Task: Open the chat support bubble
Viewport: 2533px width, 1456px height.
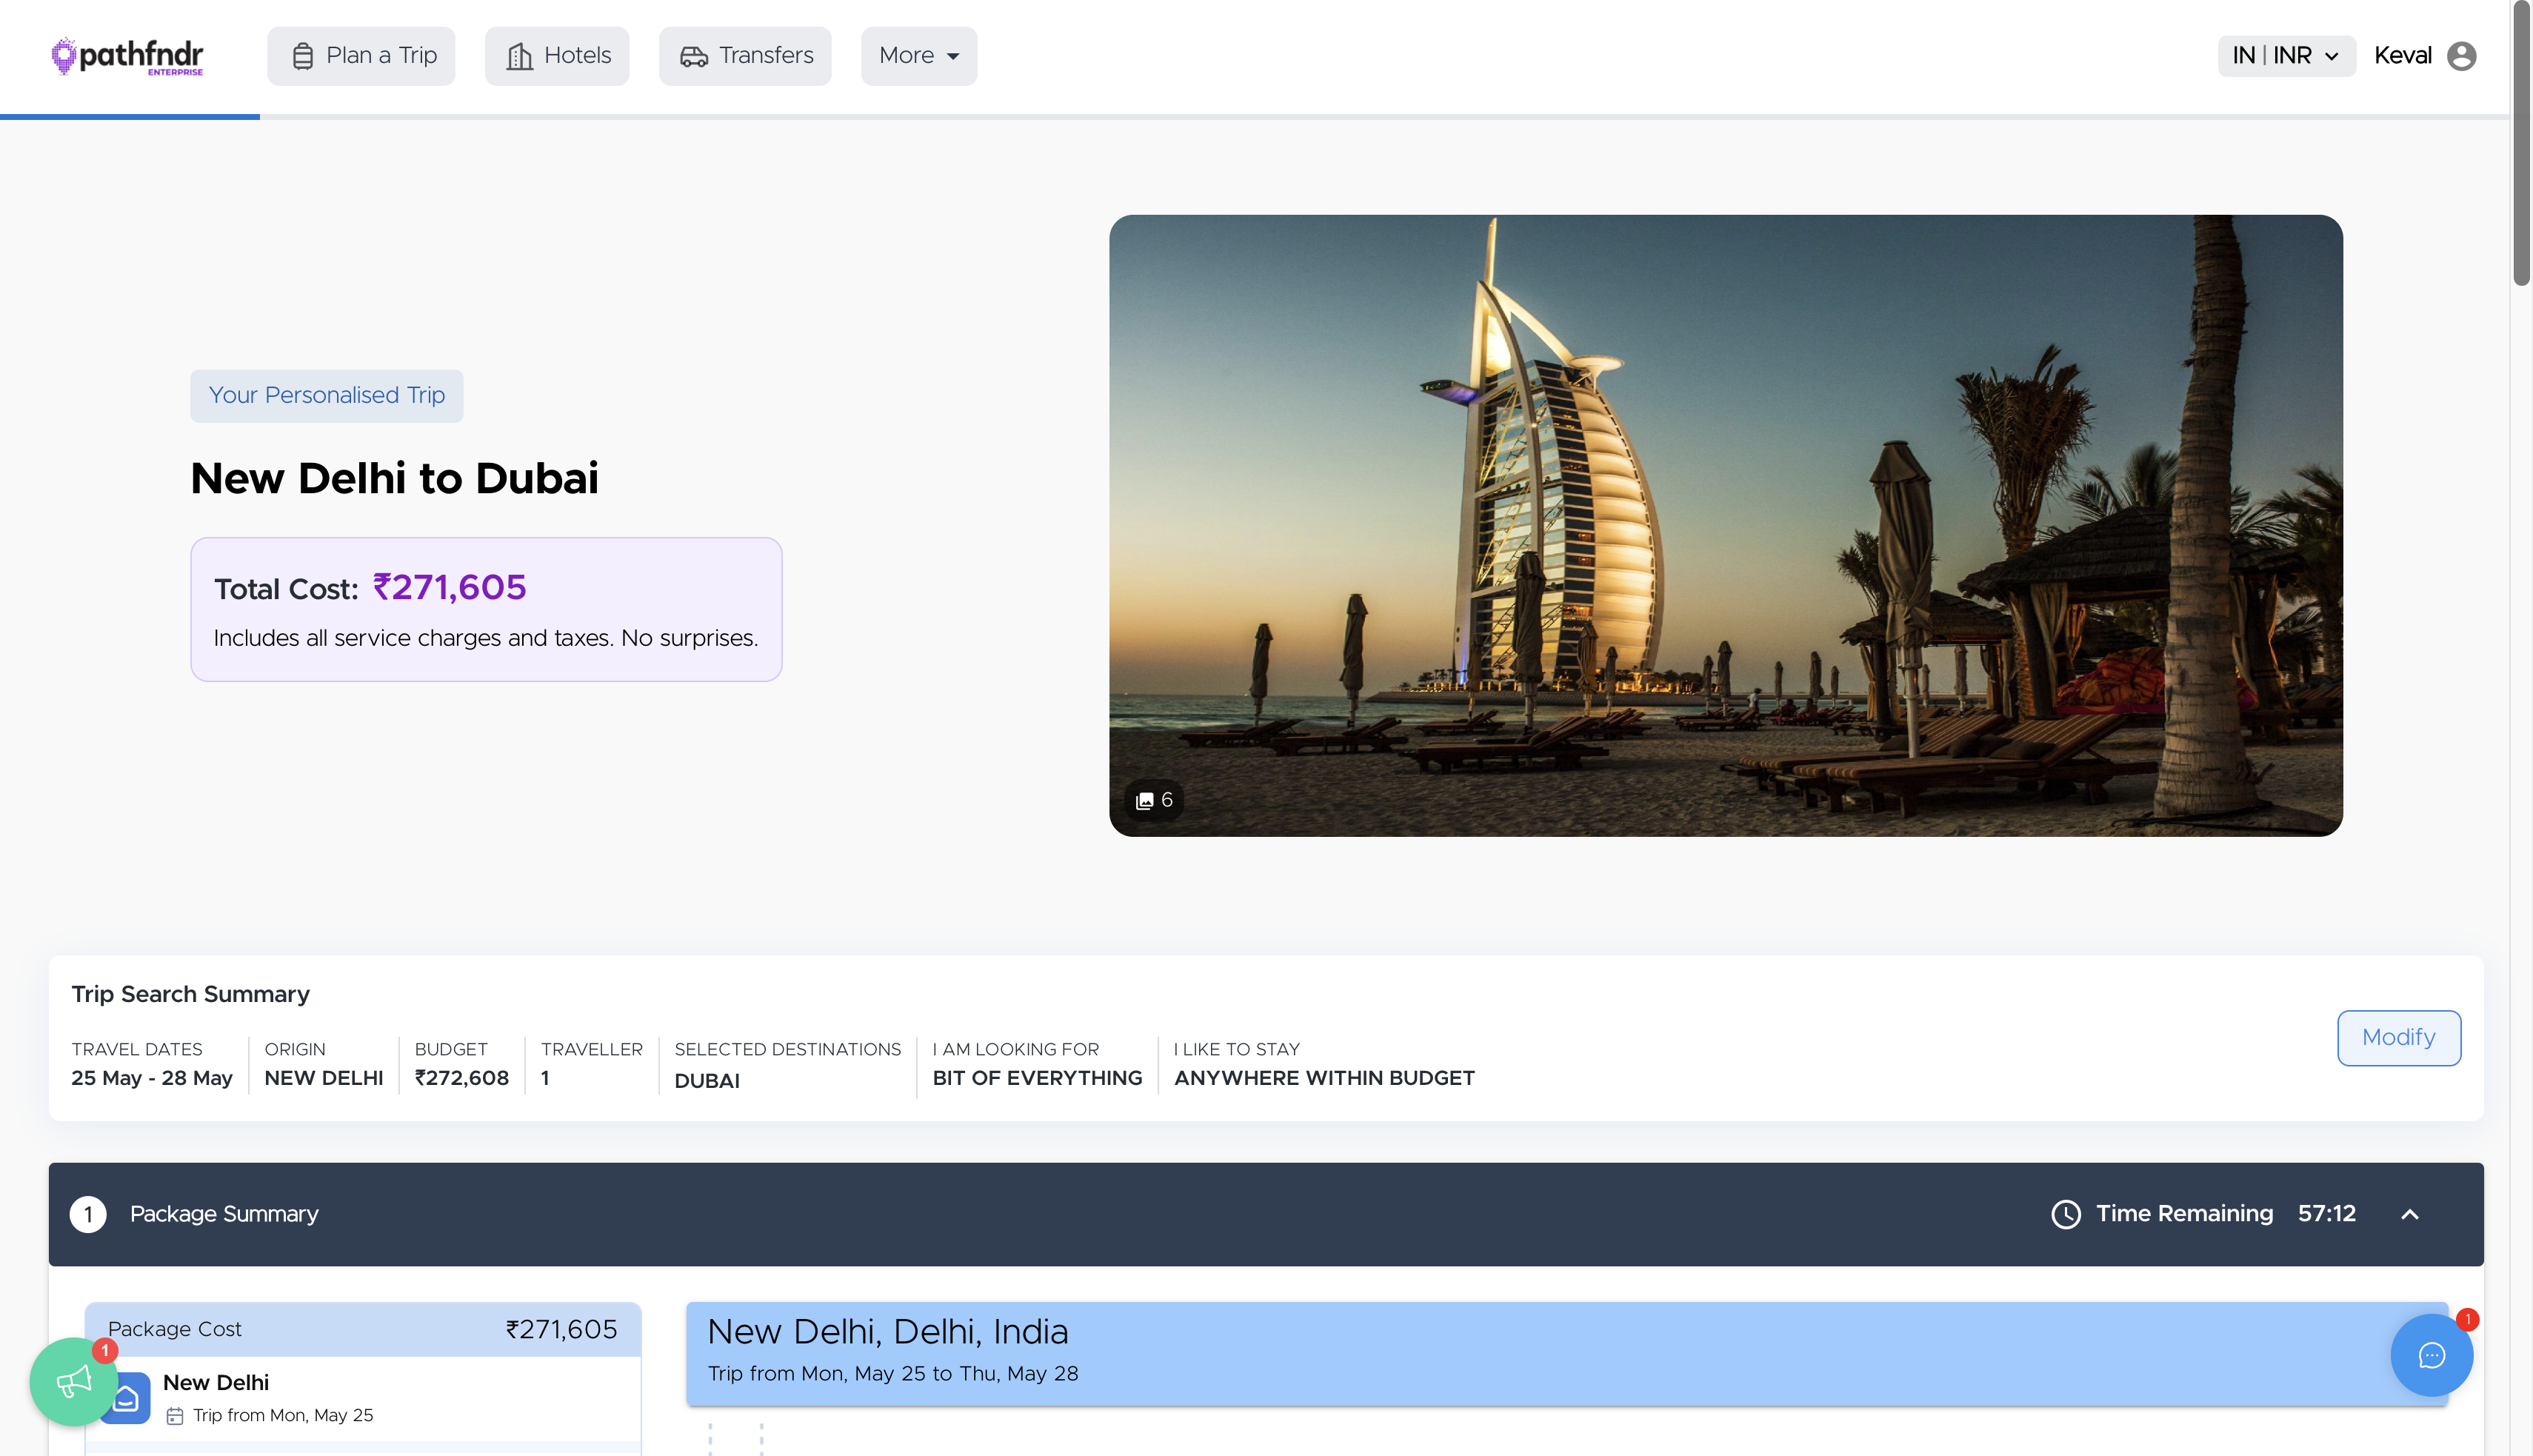Action: point(2431,1355)
